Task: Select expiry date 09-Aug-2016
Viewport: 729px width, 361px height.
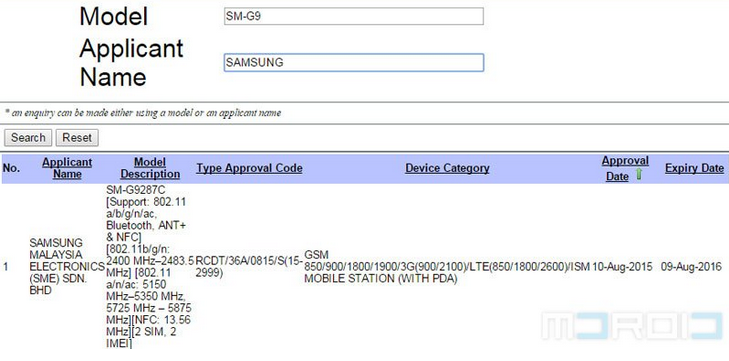Action: tap(691, 267)
